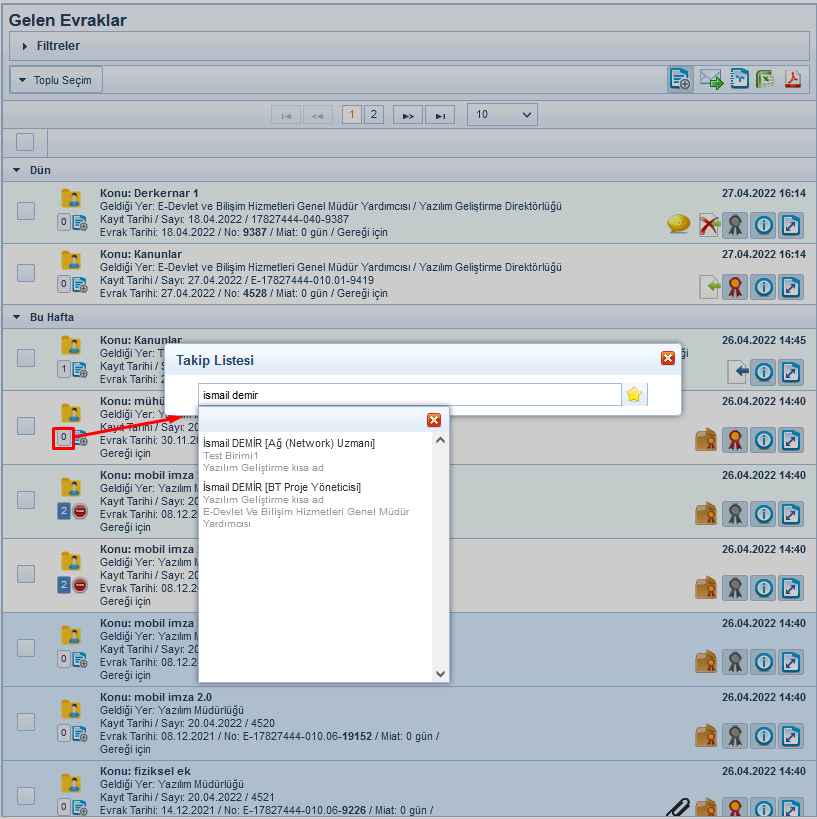Image resolution: width=817 pixels, height=819 pixels.
Task: Select İsmail DEMİR [BT Proje Yöneticisi] suggestion
Action: 282,487
